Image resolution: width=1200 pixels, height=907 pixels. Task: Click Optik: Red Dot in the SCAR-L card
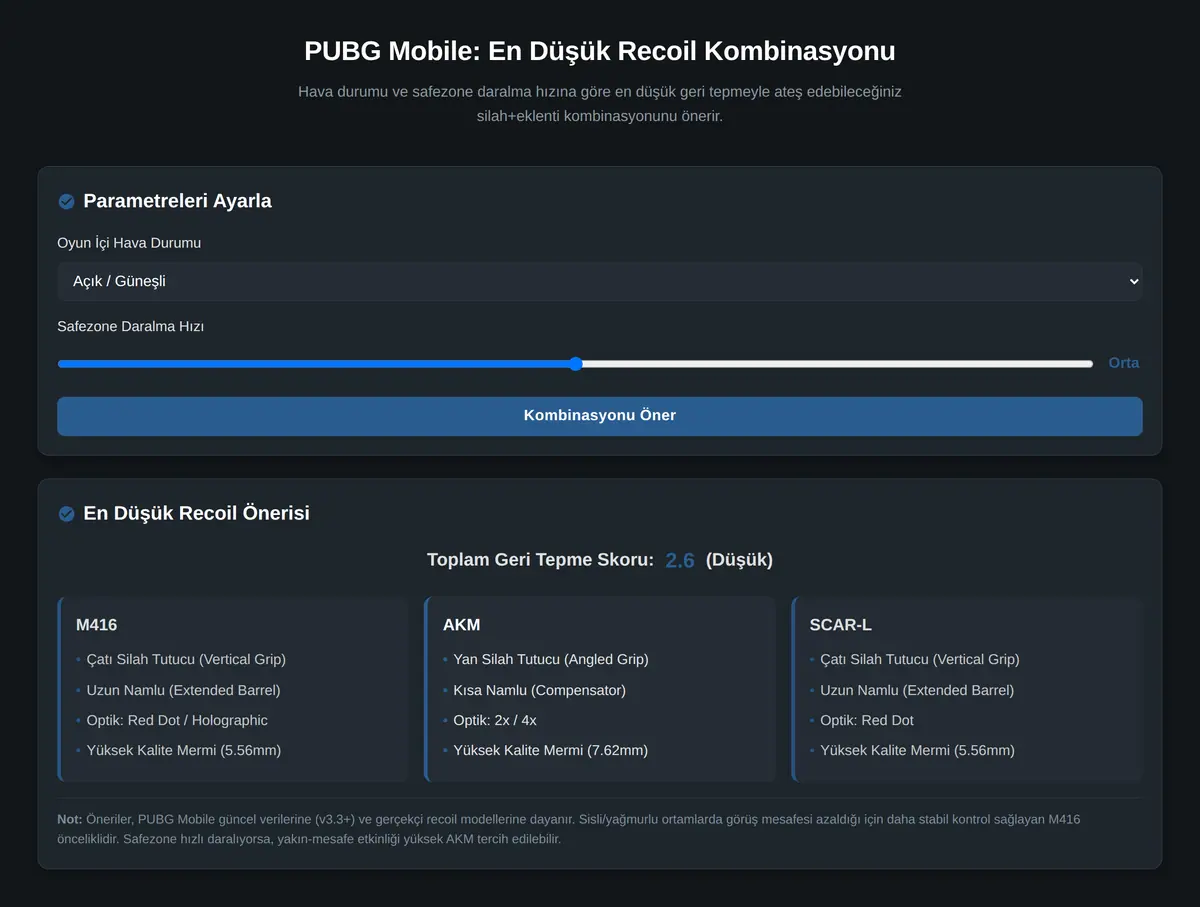tap(867, 720)
